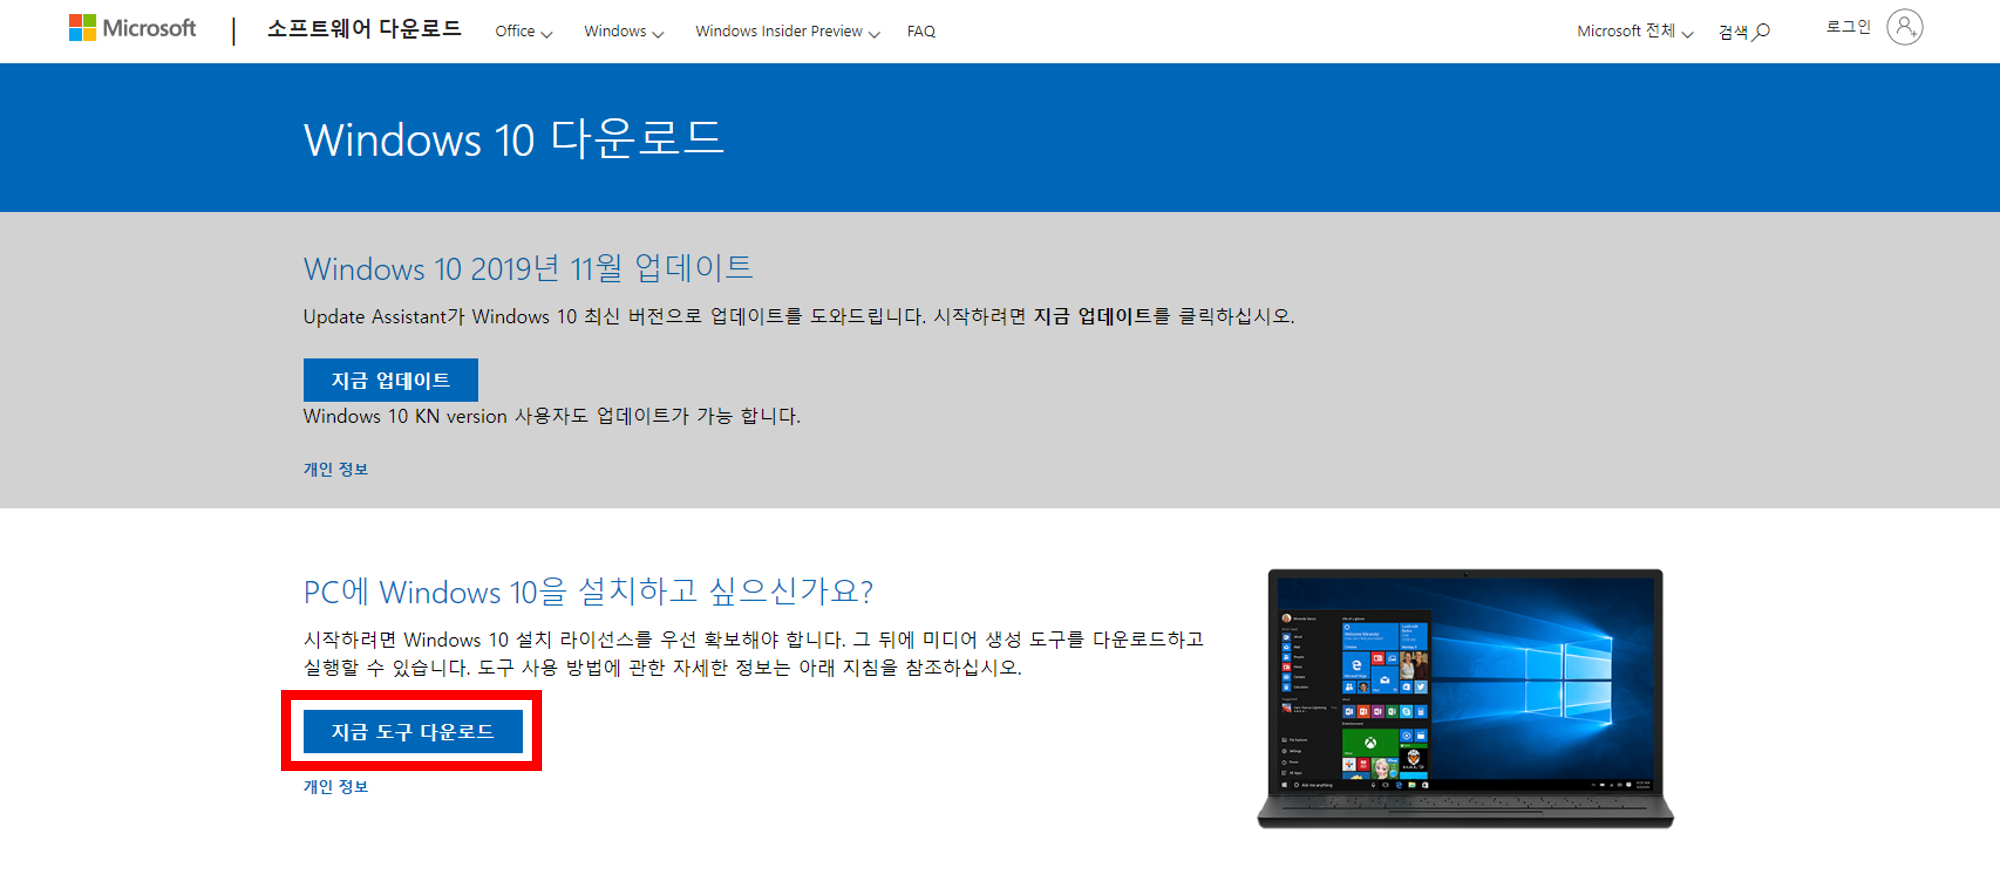Click the search magnifier icon
Screen dimensions: 2000x875
[x=1762, y=32]
